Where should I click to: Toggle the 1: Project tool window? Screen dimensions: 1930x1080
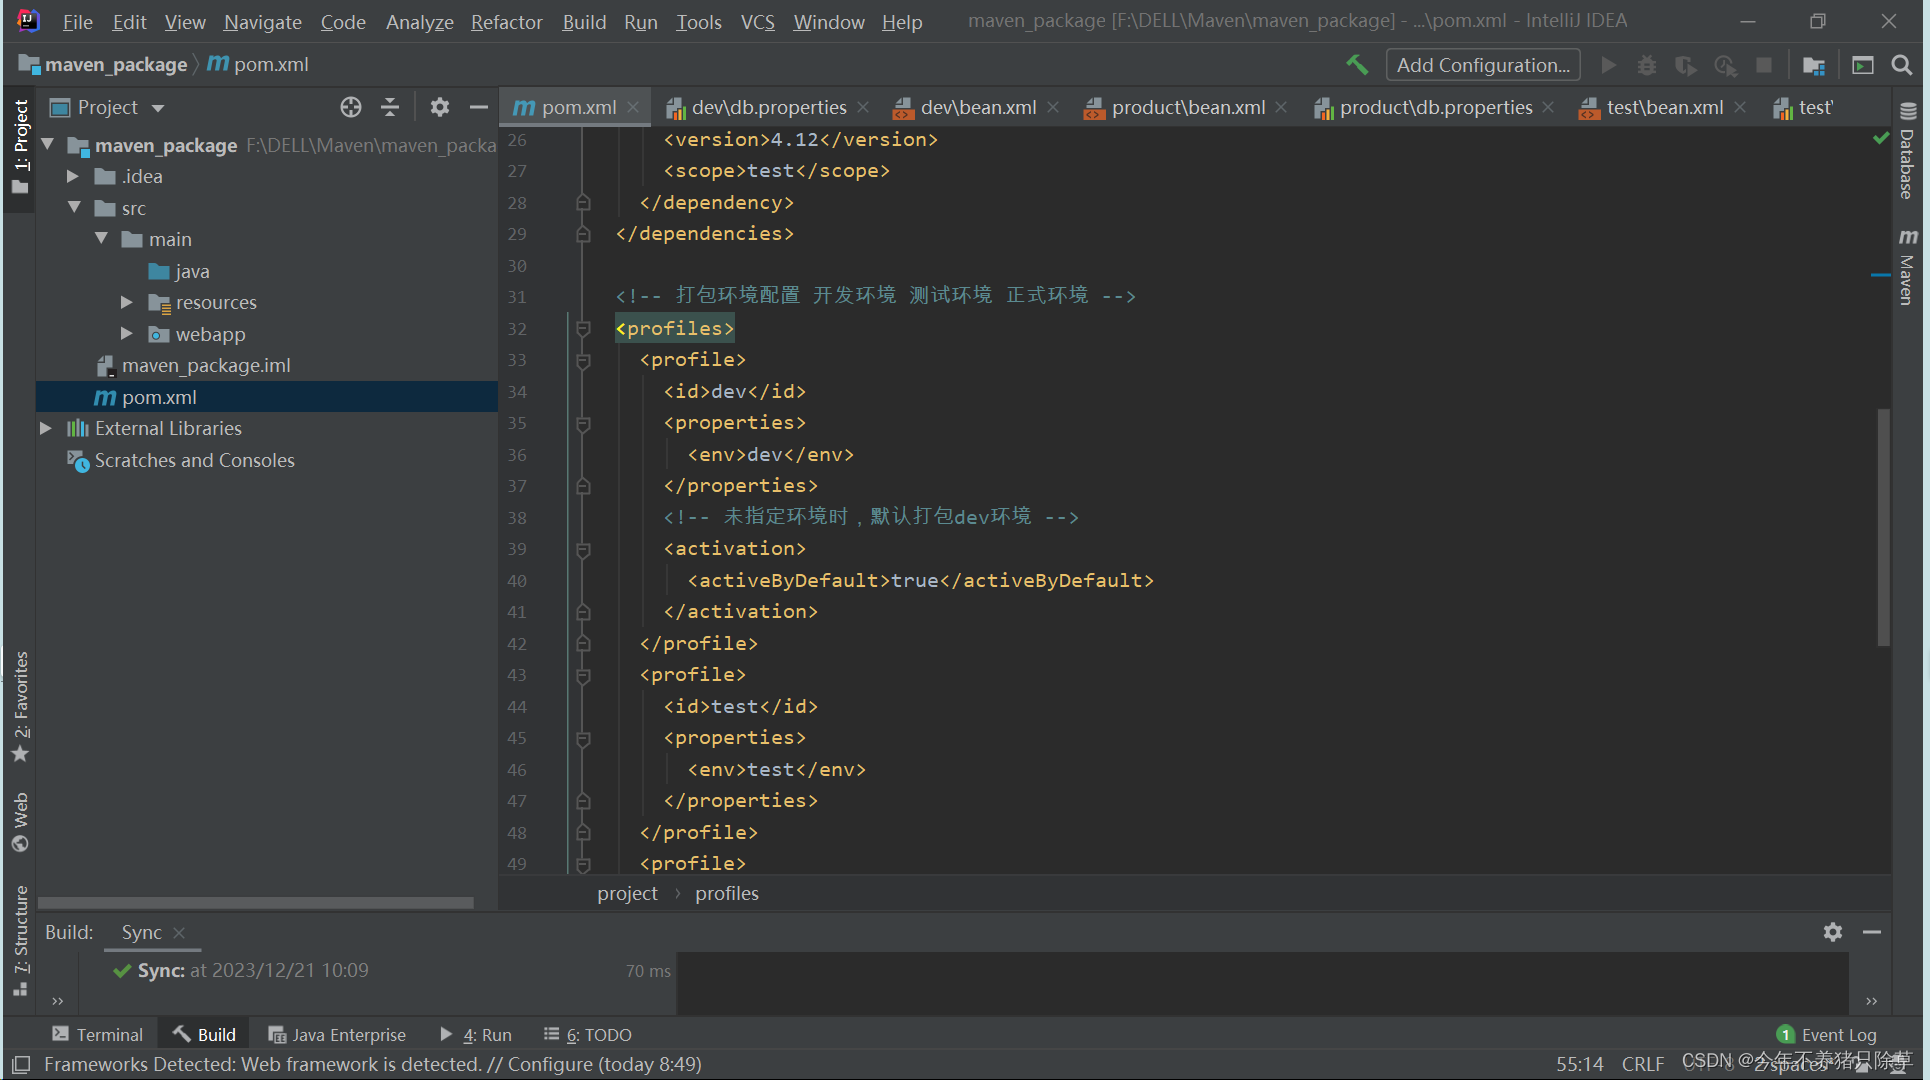click(20, 147)
